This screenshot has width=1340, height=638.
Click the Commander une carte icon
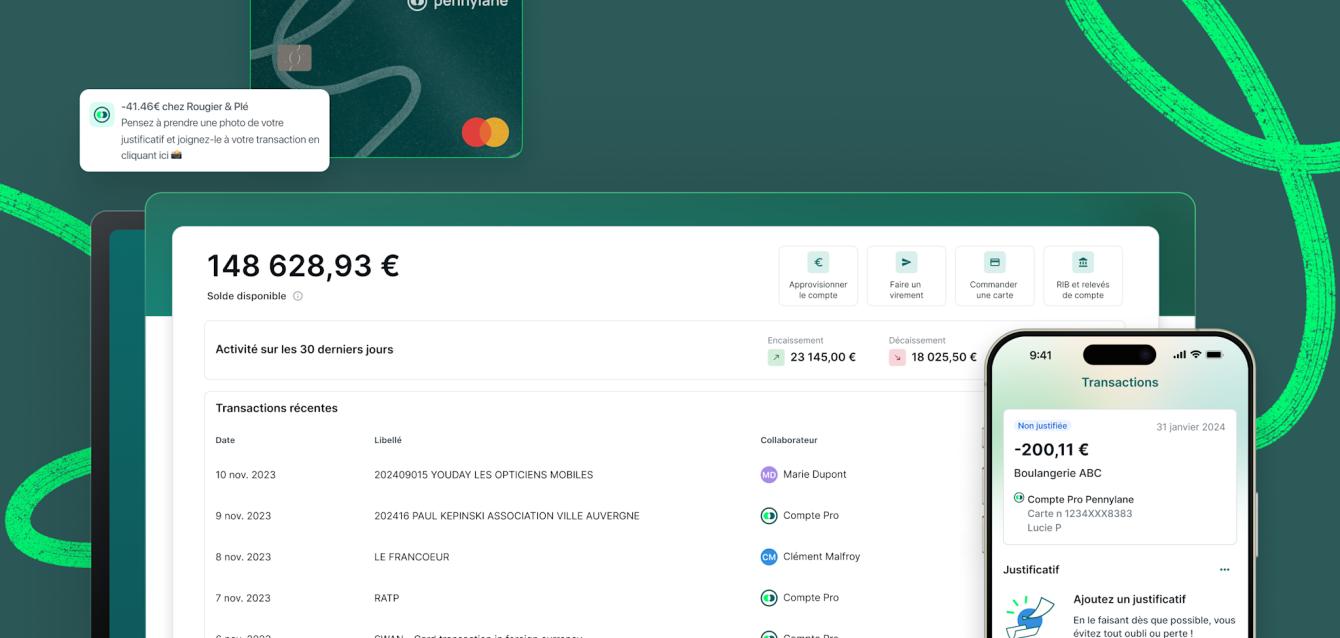[994, 263]
